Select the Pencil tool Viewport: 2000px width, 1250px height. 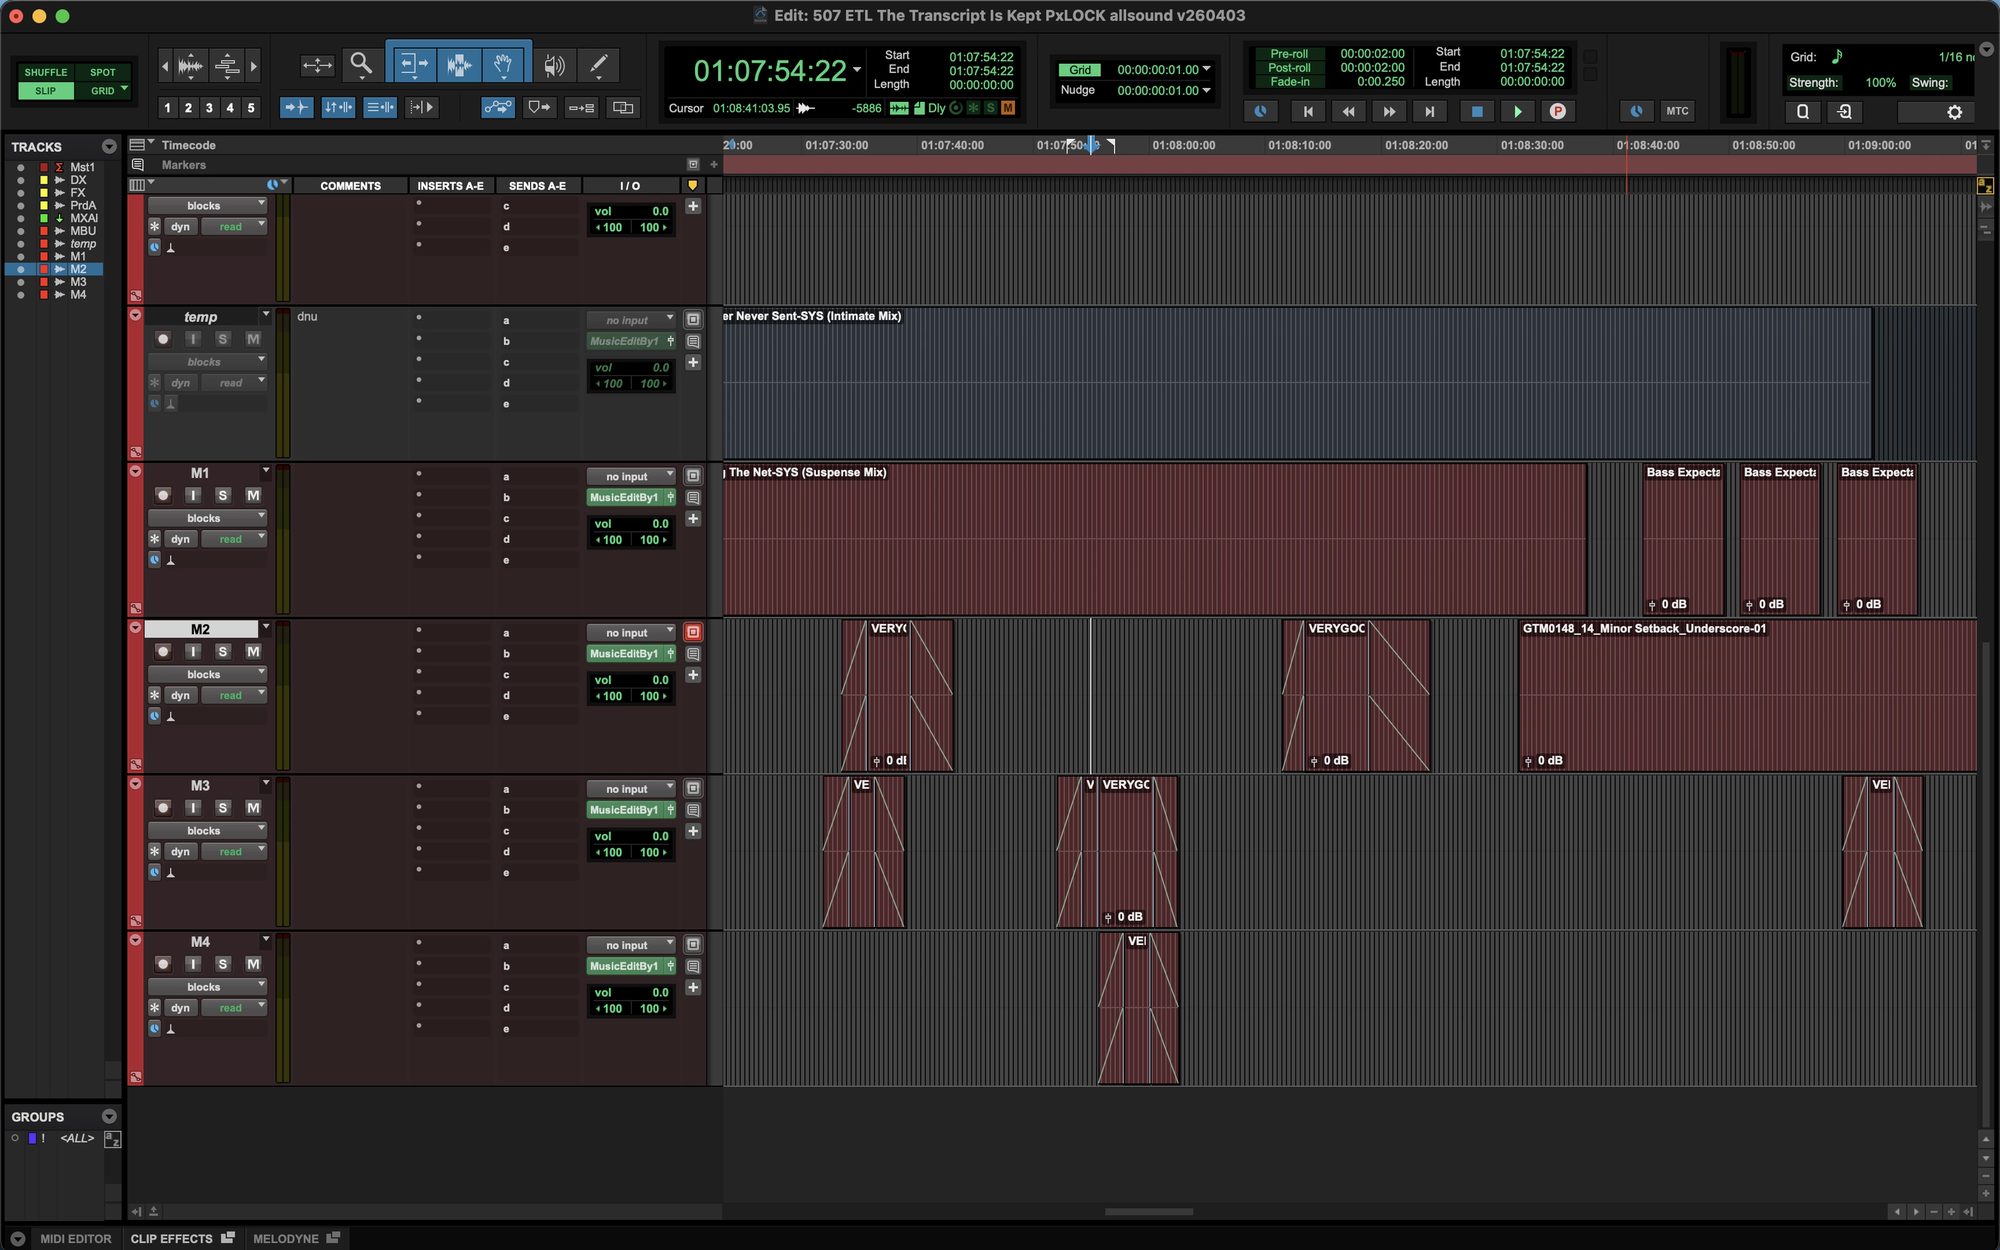(x=598, y=65)
